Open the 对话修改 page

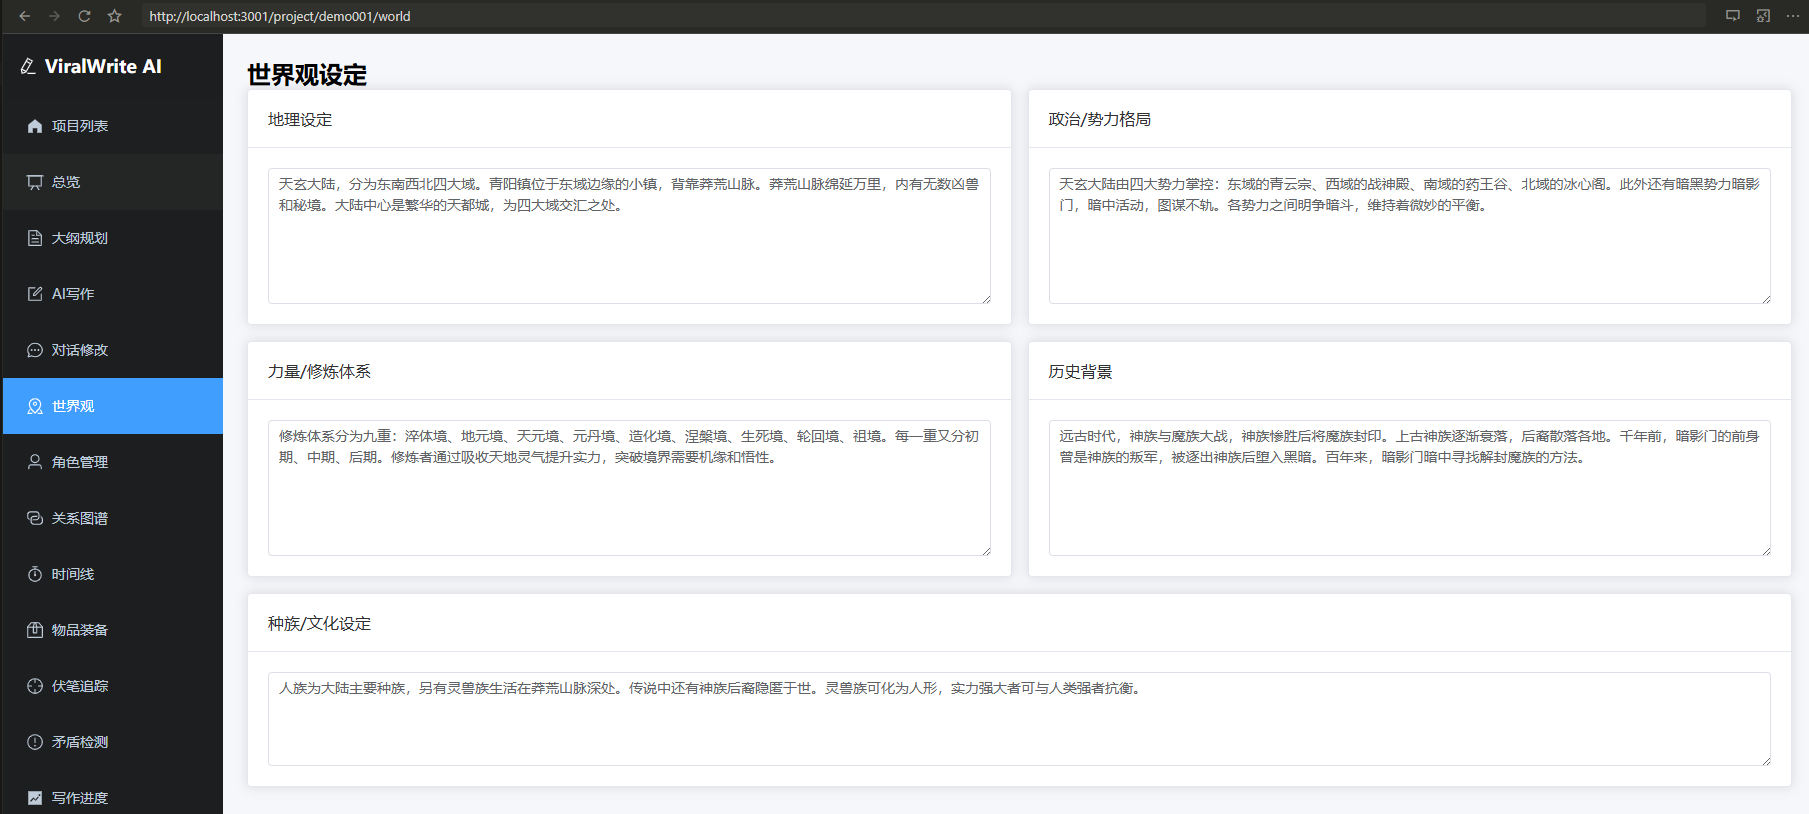click(x=113, y=350)
